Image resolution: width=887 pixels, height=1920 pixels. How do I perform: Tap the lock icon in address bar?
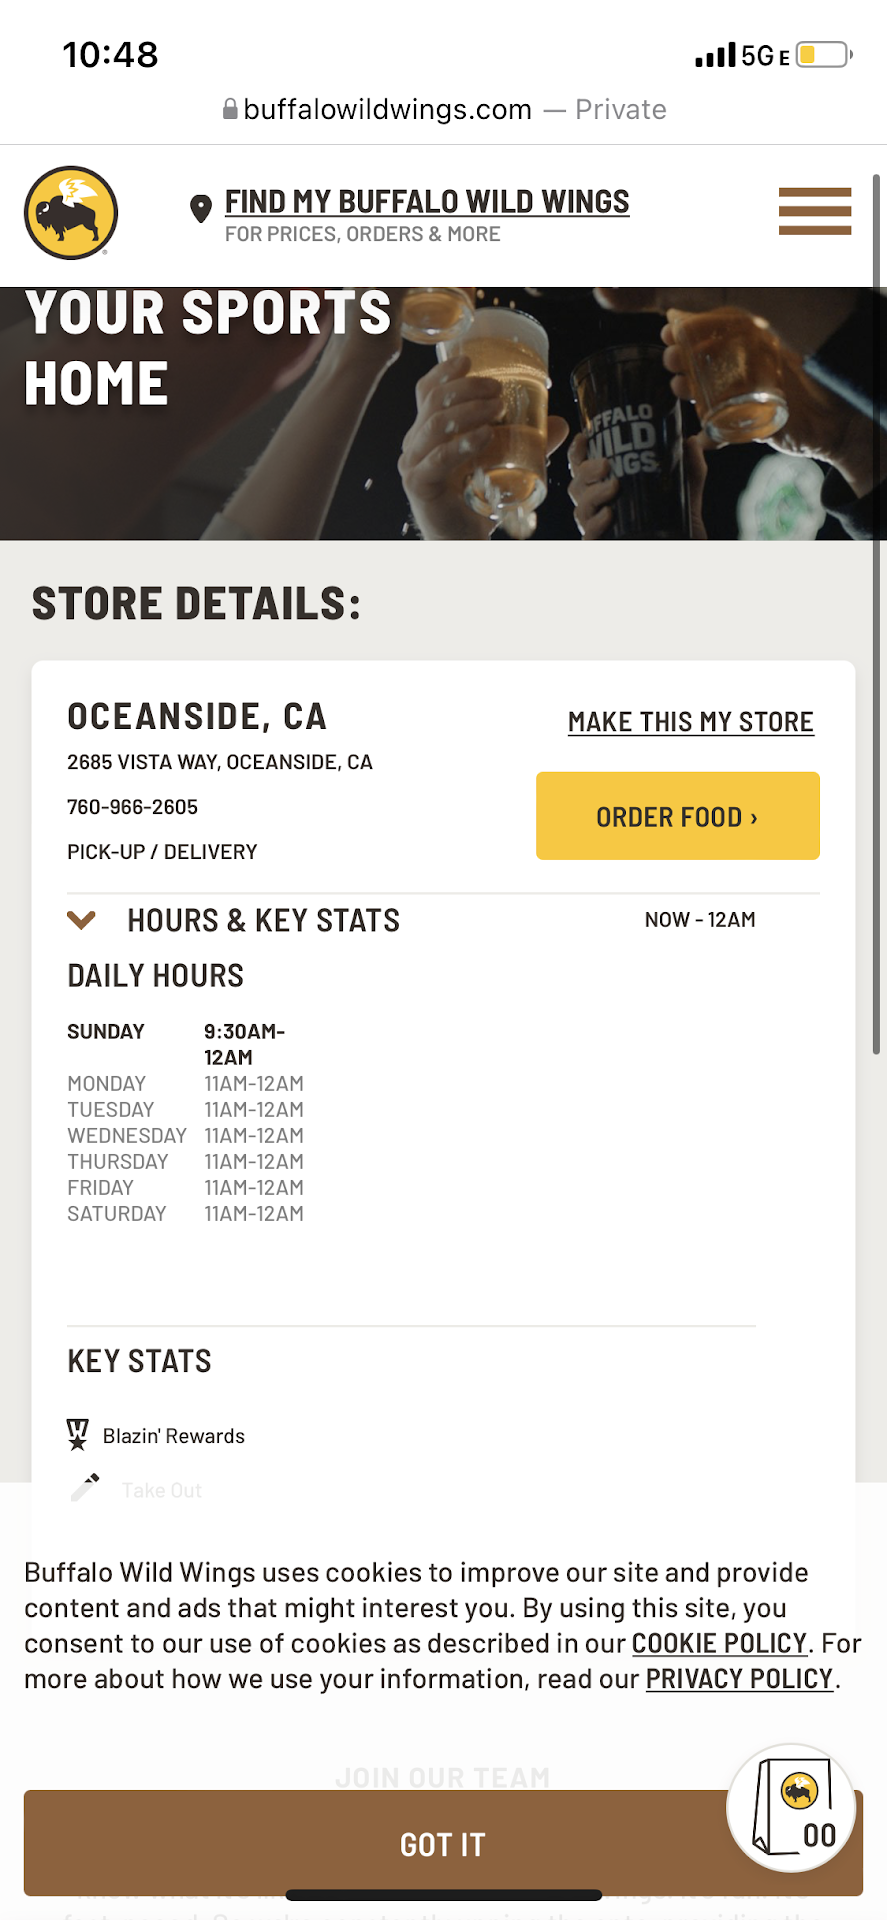coord(230,109)
